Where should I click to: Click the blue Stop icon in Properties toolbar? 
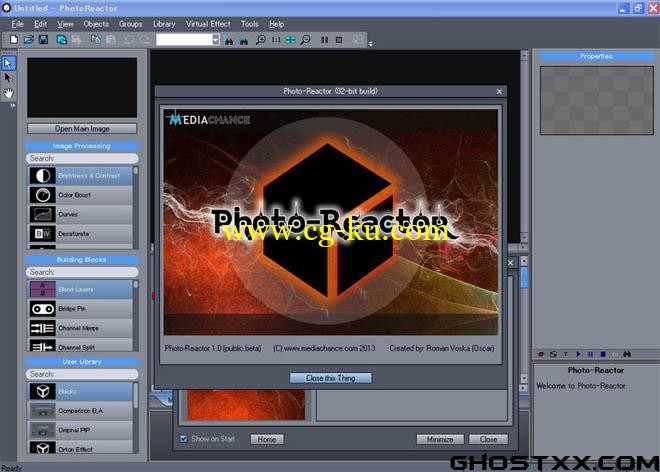(603, 354)
